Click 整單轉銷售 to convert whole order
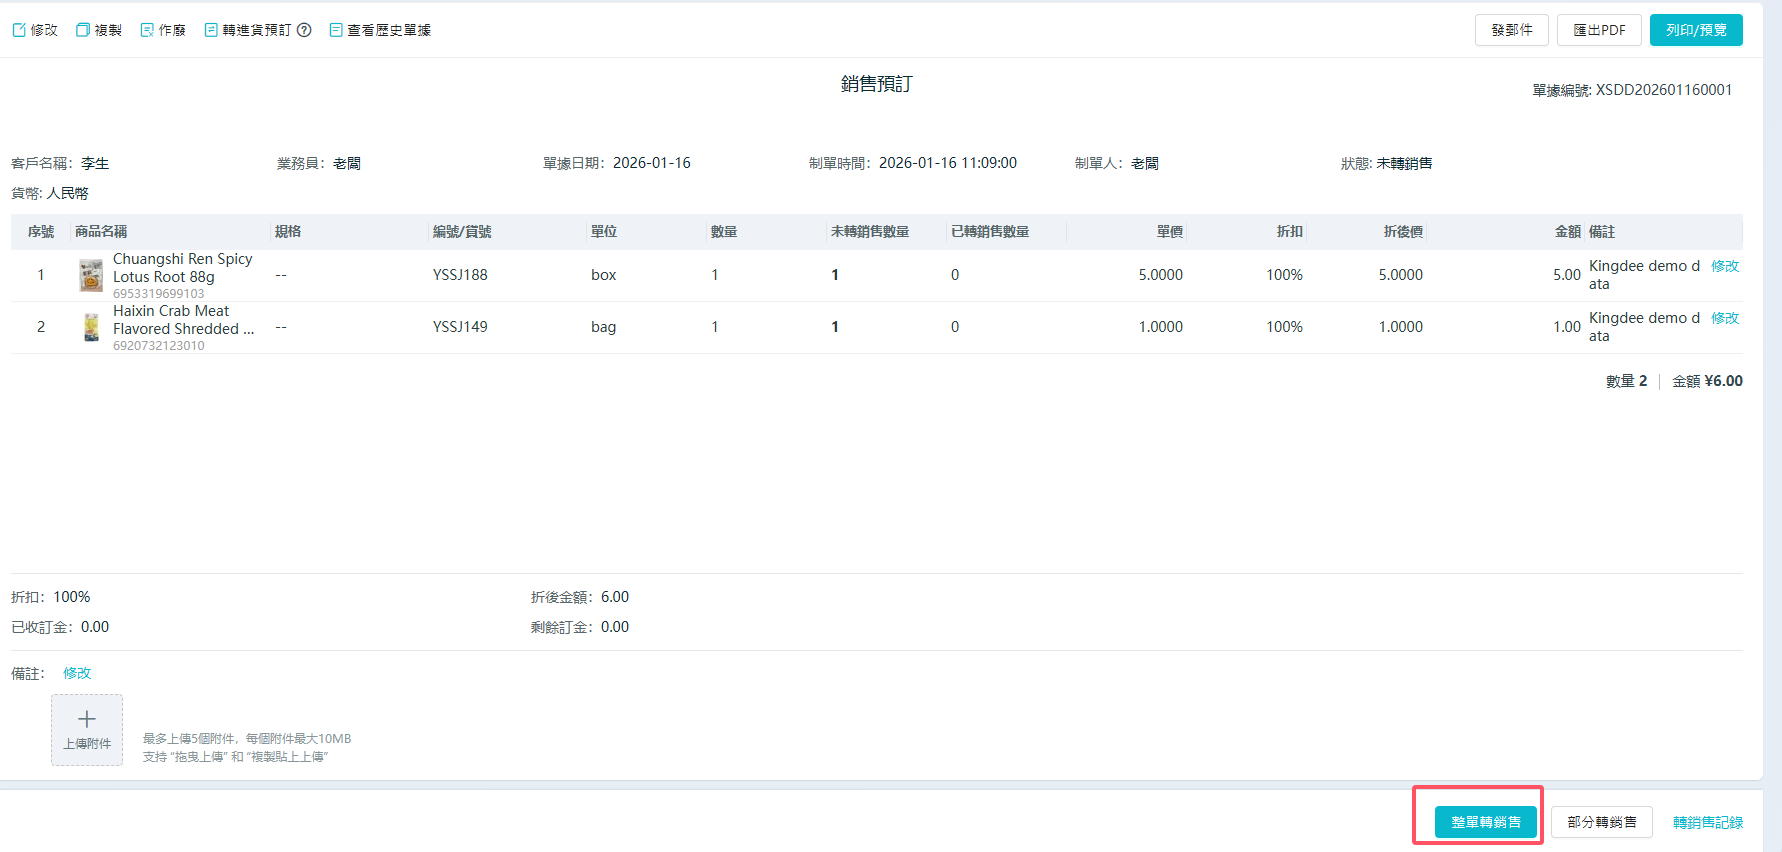This screenshot has height=852, width=1782. 1485,822
